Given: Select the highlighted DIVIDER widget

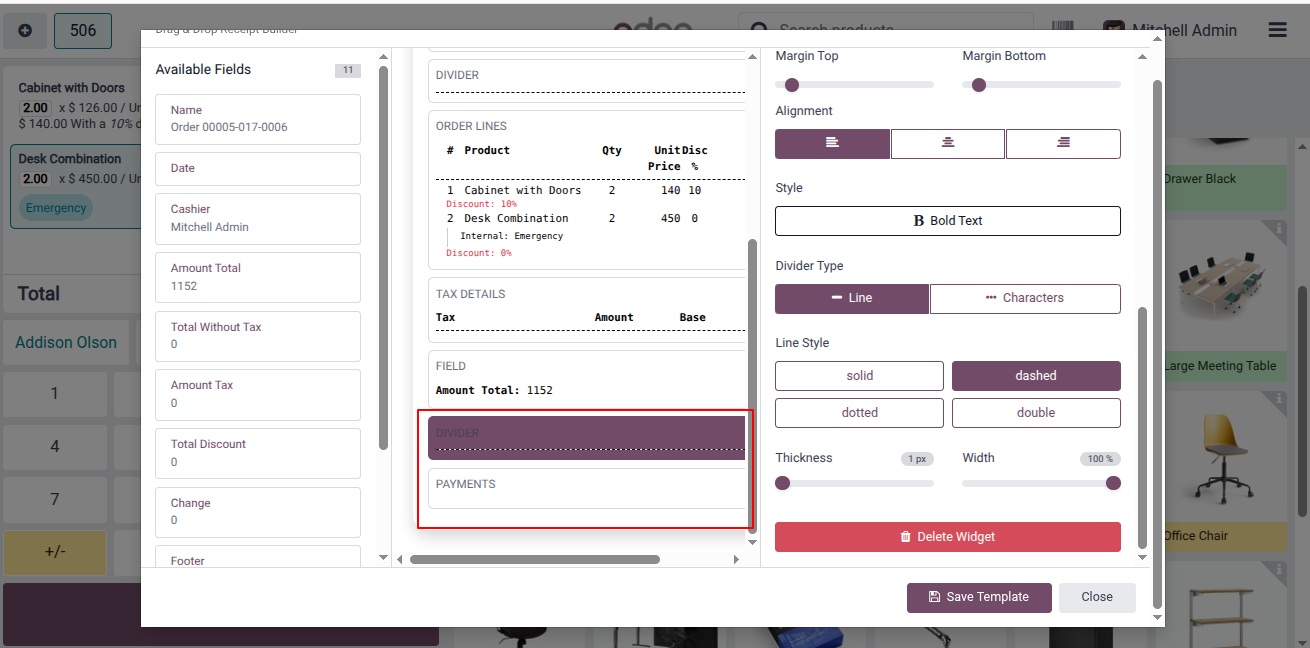Looking at the screenshot, I should [587, 438].
